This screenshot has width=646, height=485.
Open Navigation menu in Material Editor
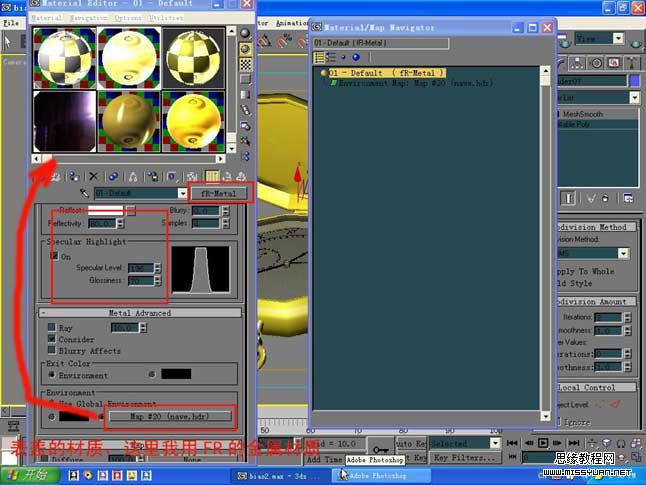[89, 18]
